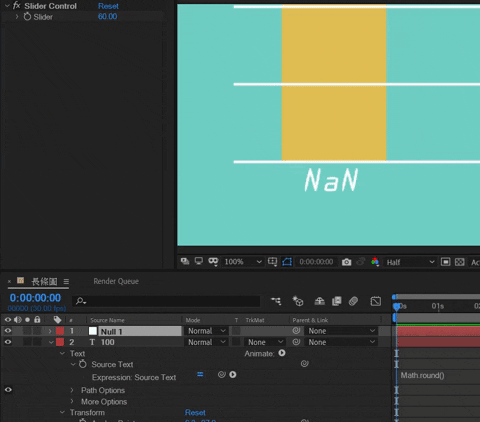Click 100 layer parent pick whip icon

[296, 342]
